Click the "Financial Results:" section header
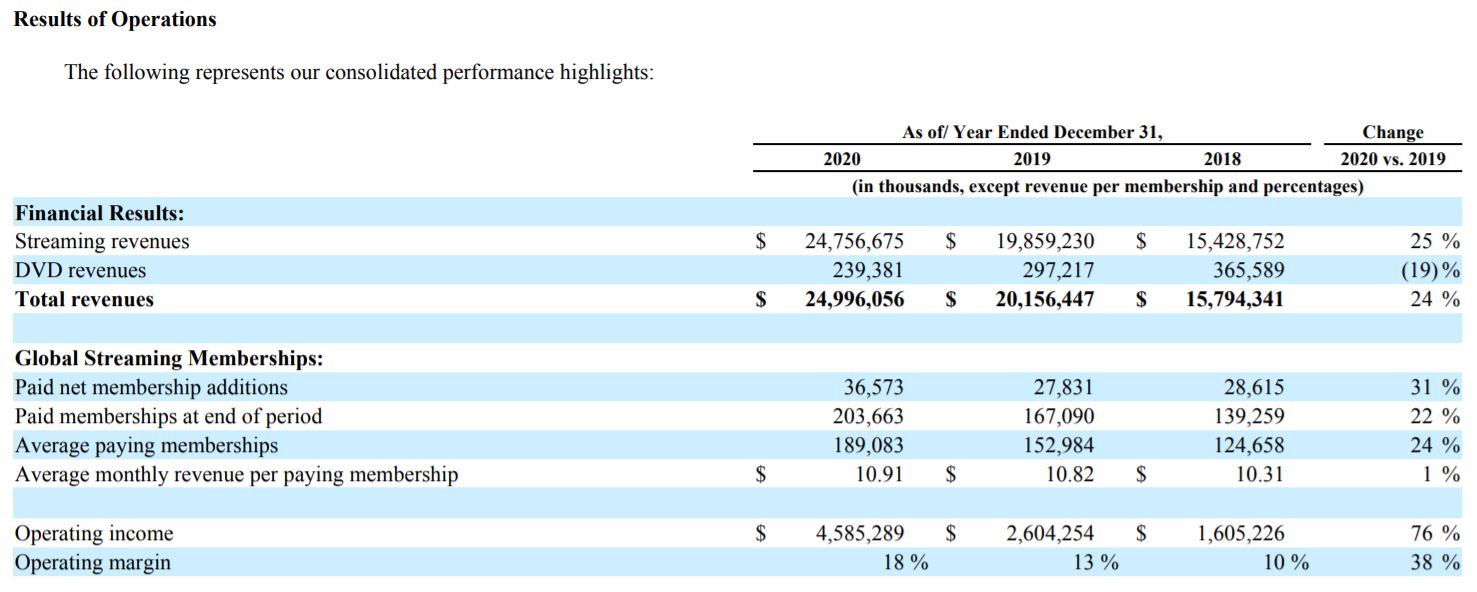 99,212
